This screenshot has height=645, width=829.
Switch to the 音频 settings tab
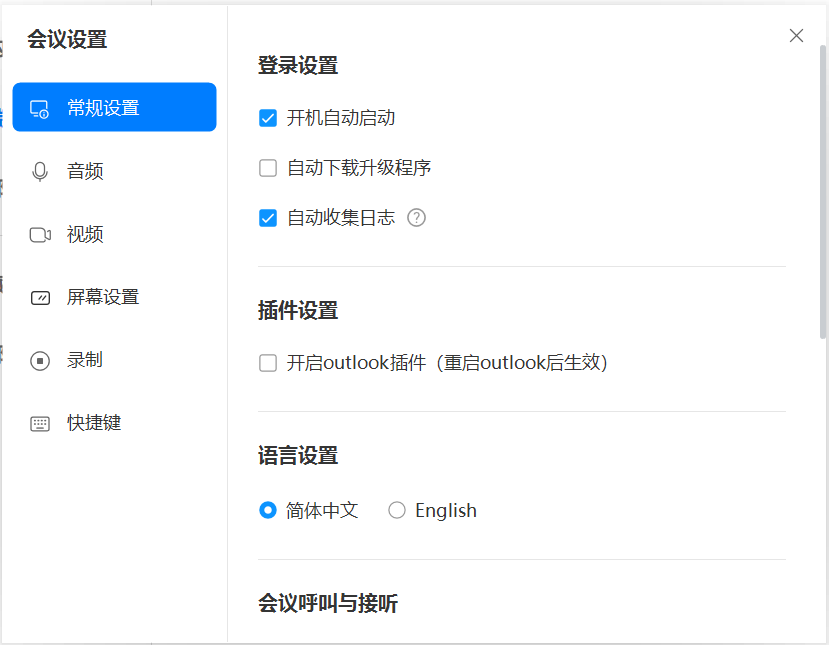(85, 170)
